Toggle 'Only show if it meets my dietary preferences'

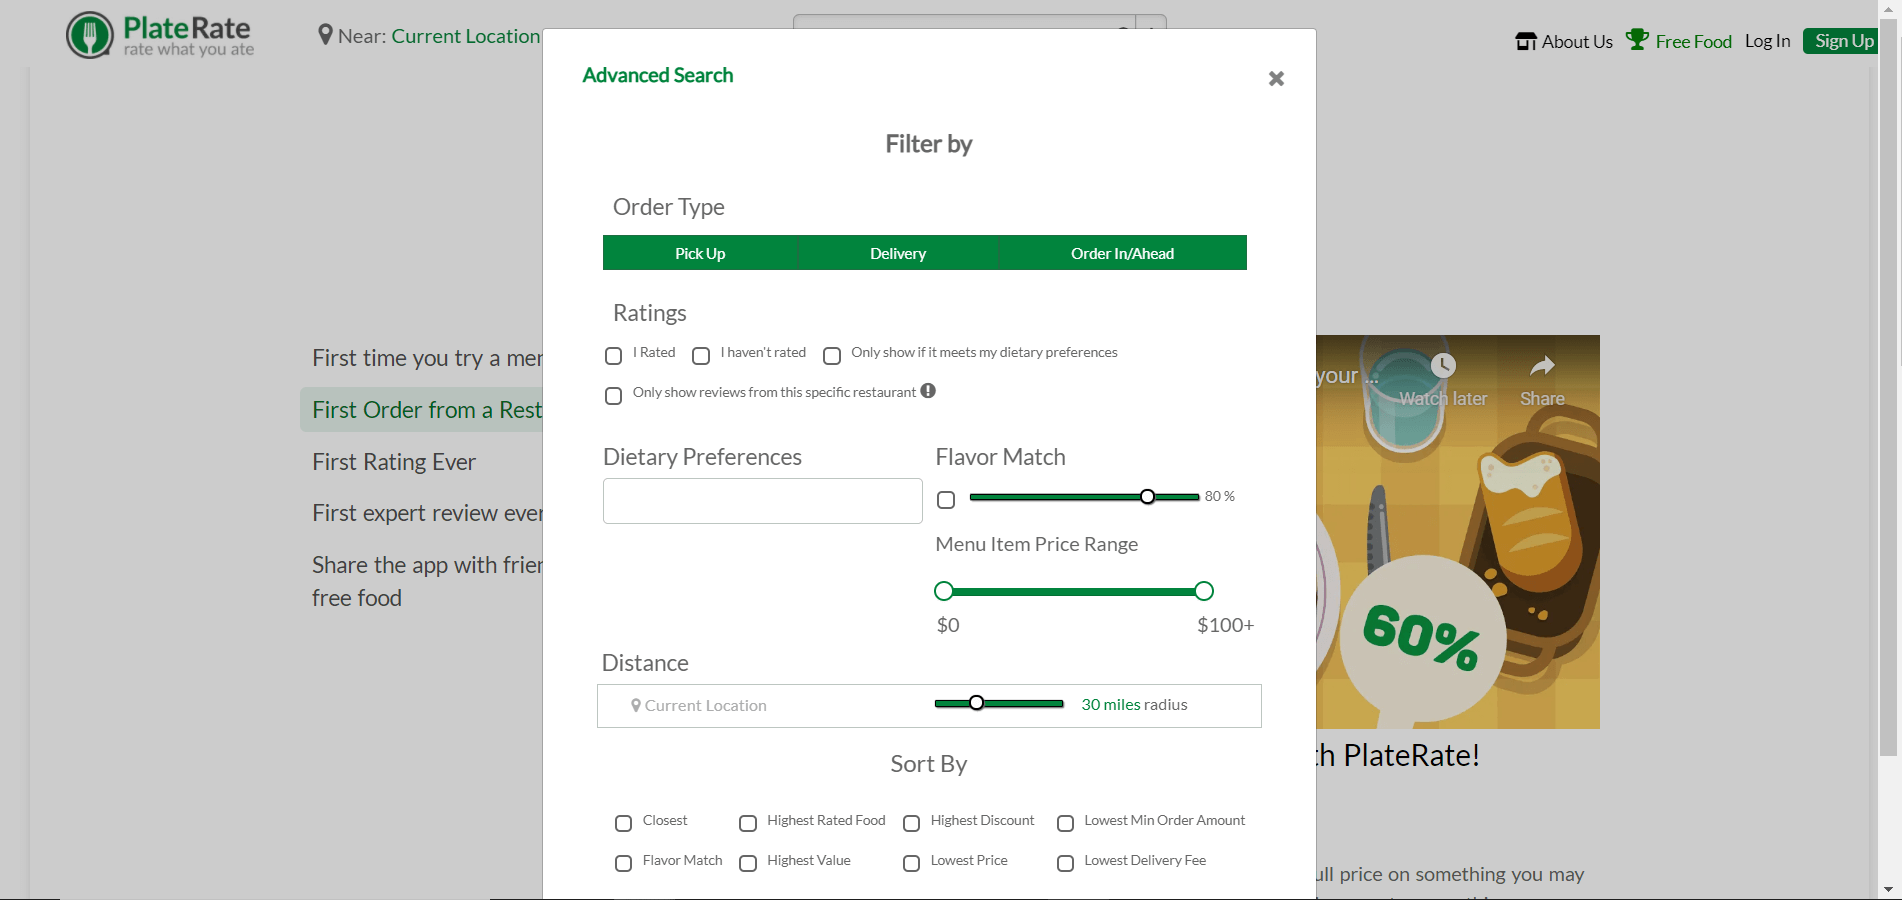tap(832, 356)
